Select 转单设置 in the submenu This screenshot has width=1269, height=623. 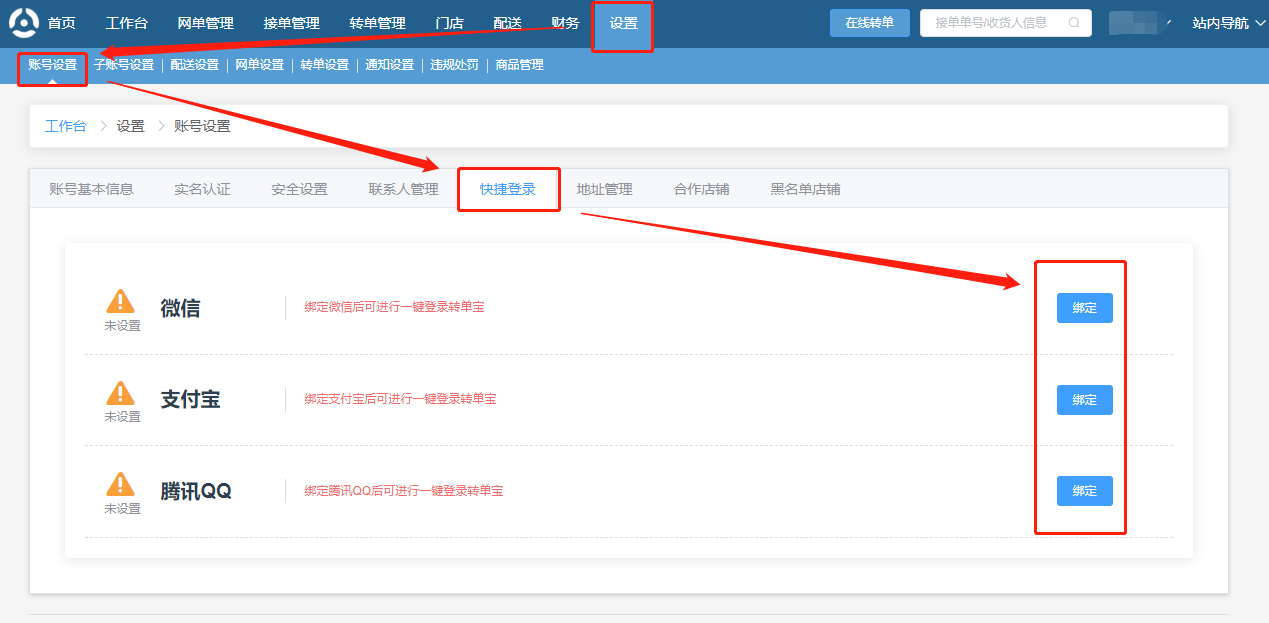[325, 65]
